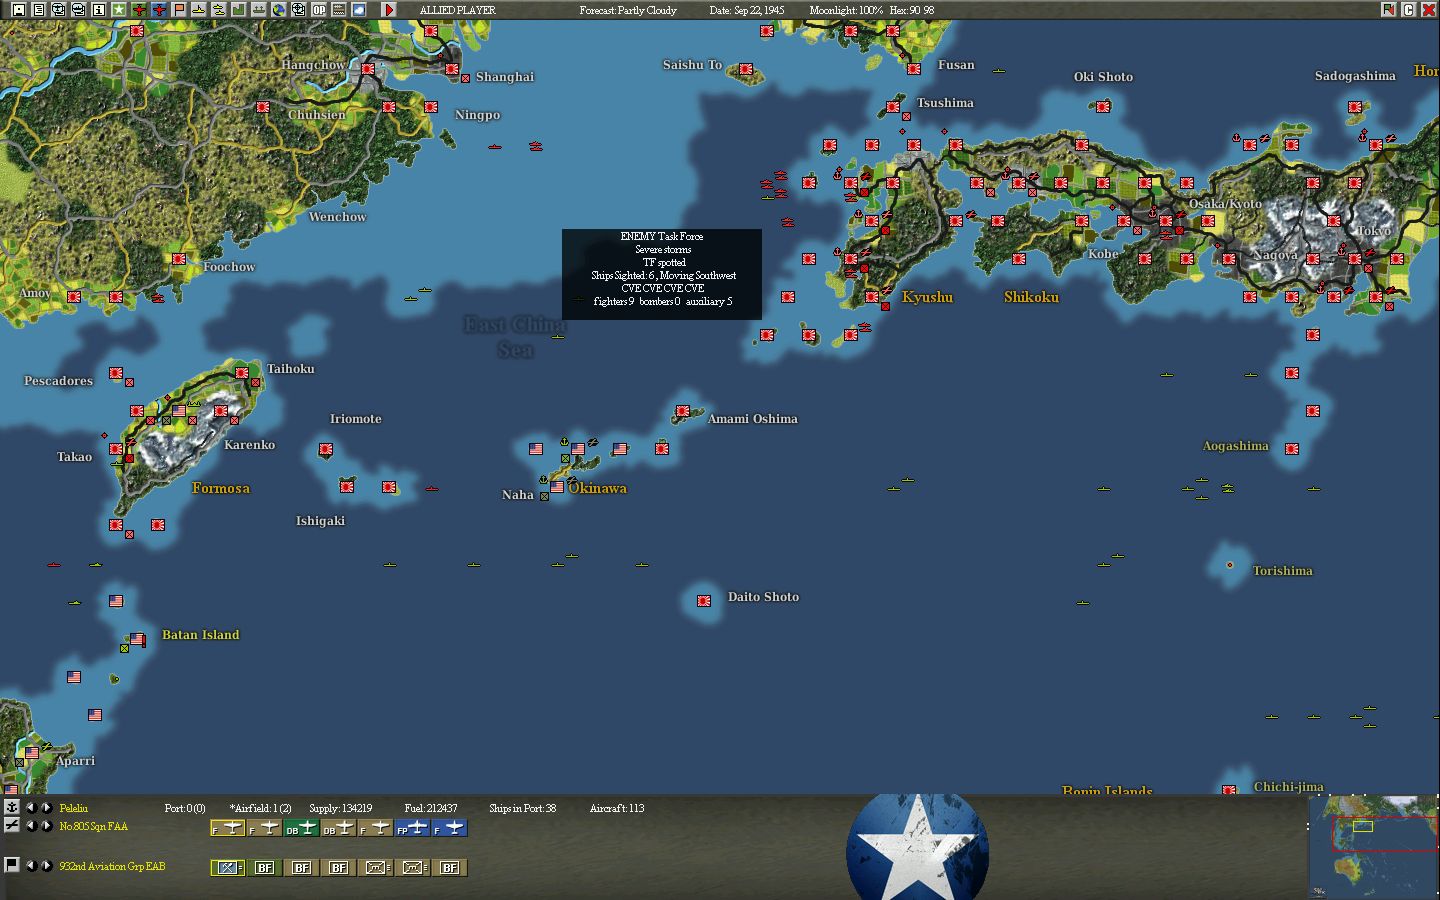Select the highlighted first fighter squadron icon
This screenshot has width=1440, height=900.
(228, 828)
